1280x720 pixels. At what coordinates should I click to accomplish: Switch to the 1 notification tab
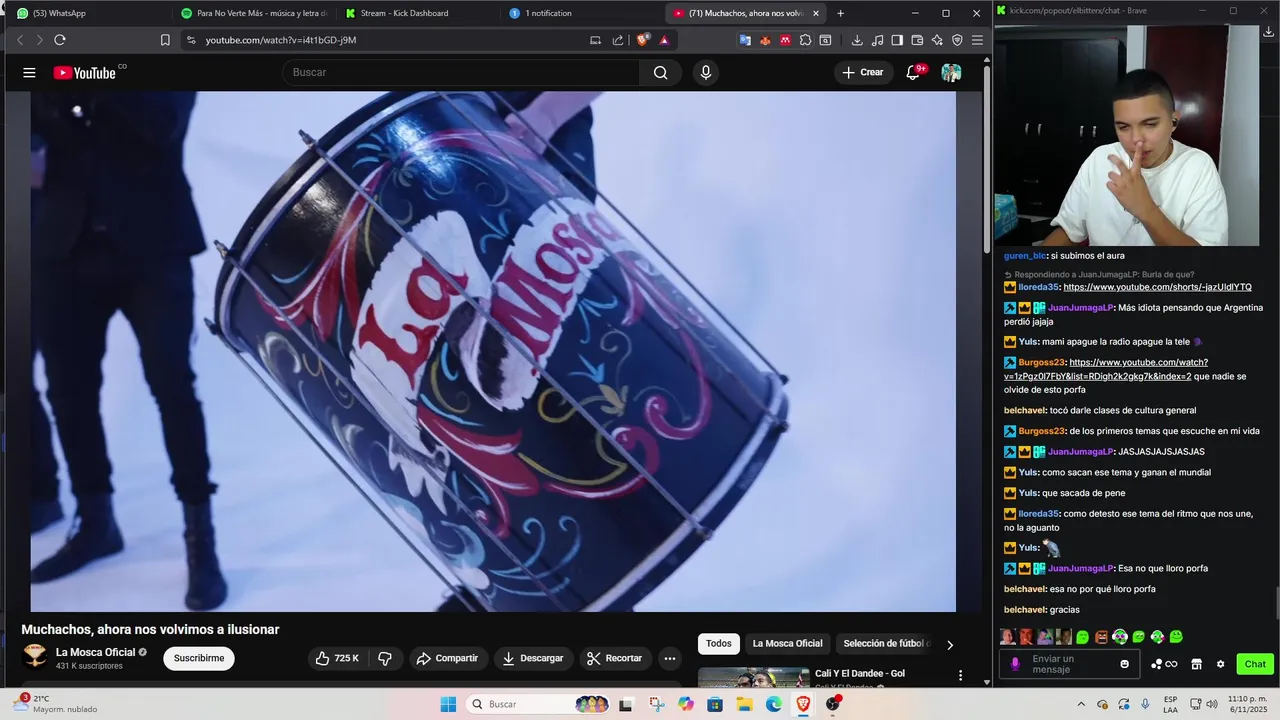click(x=580, y=13)
